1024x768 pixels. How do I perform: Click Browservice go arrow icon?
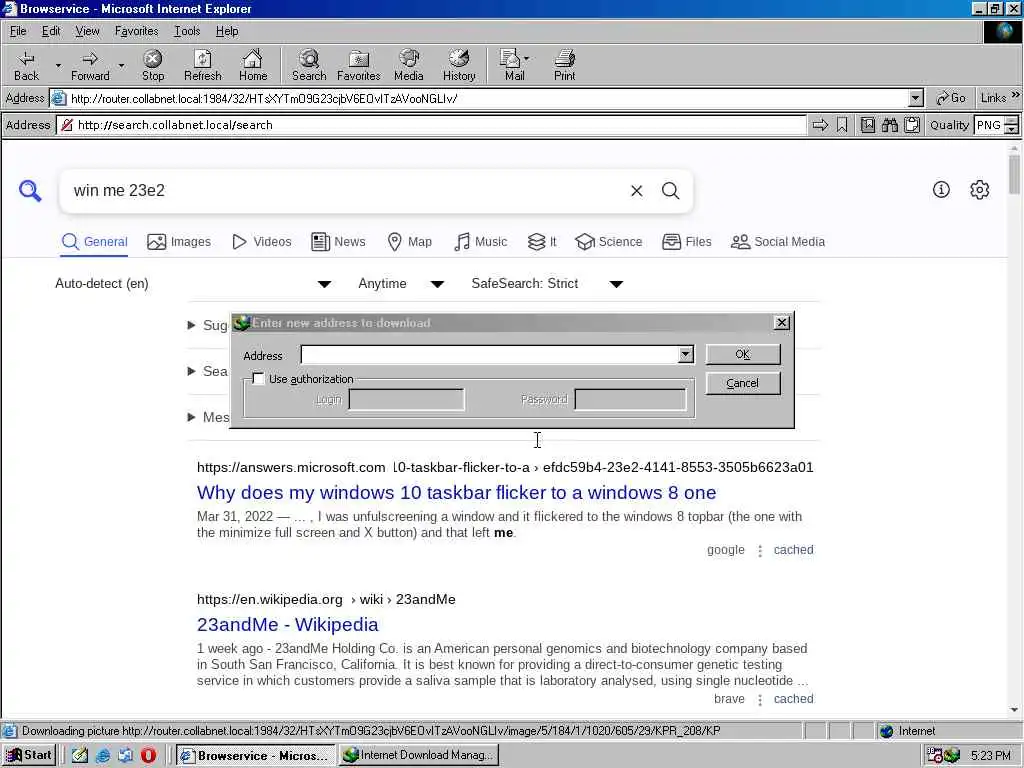[x=820, y=125]
